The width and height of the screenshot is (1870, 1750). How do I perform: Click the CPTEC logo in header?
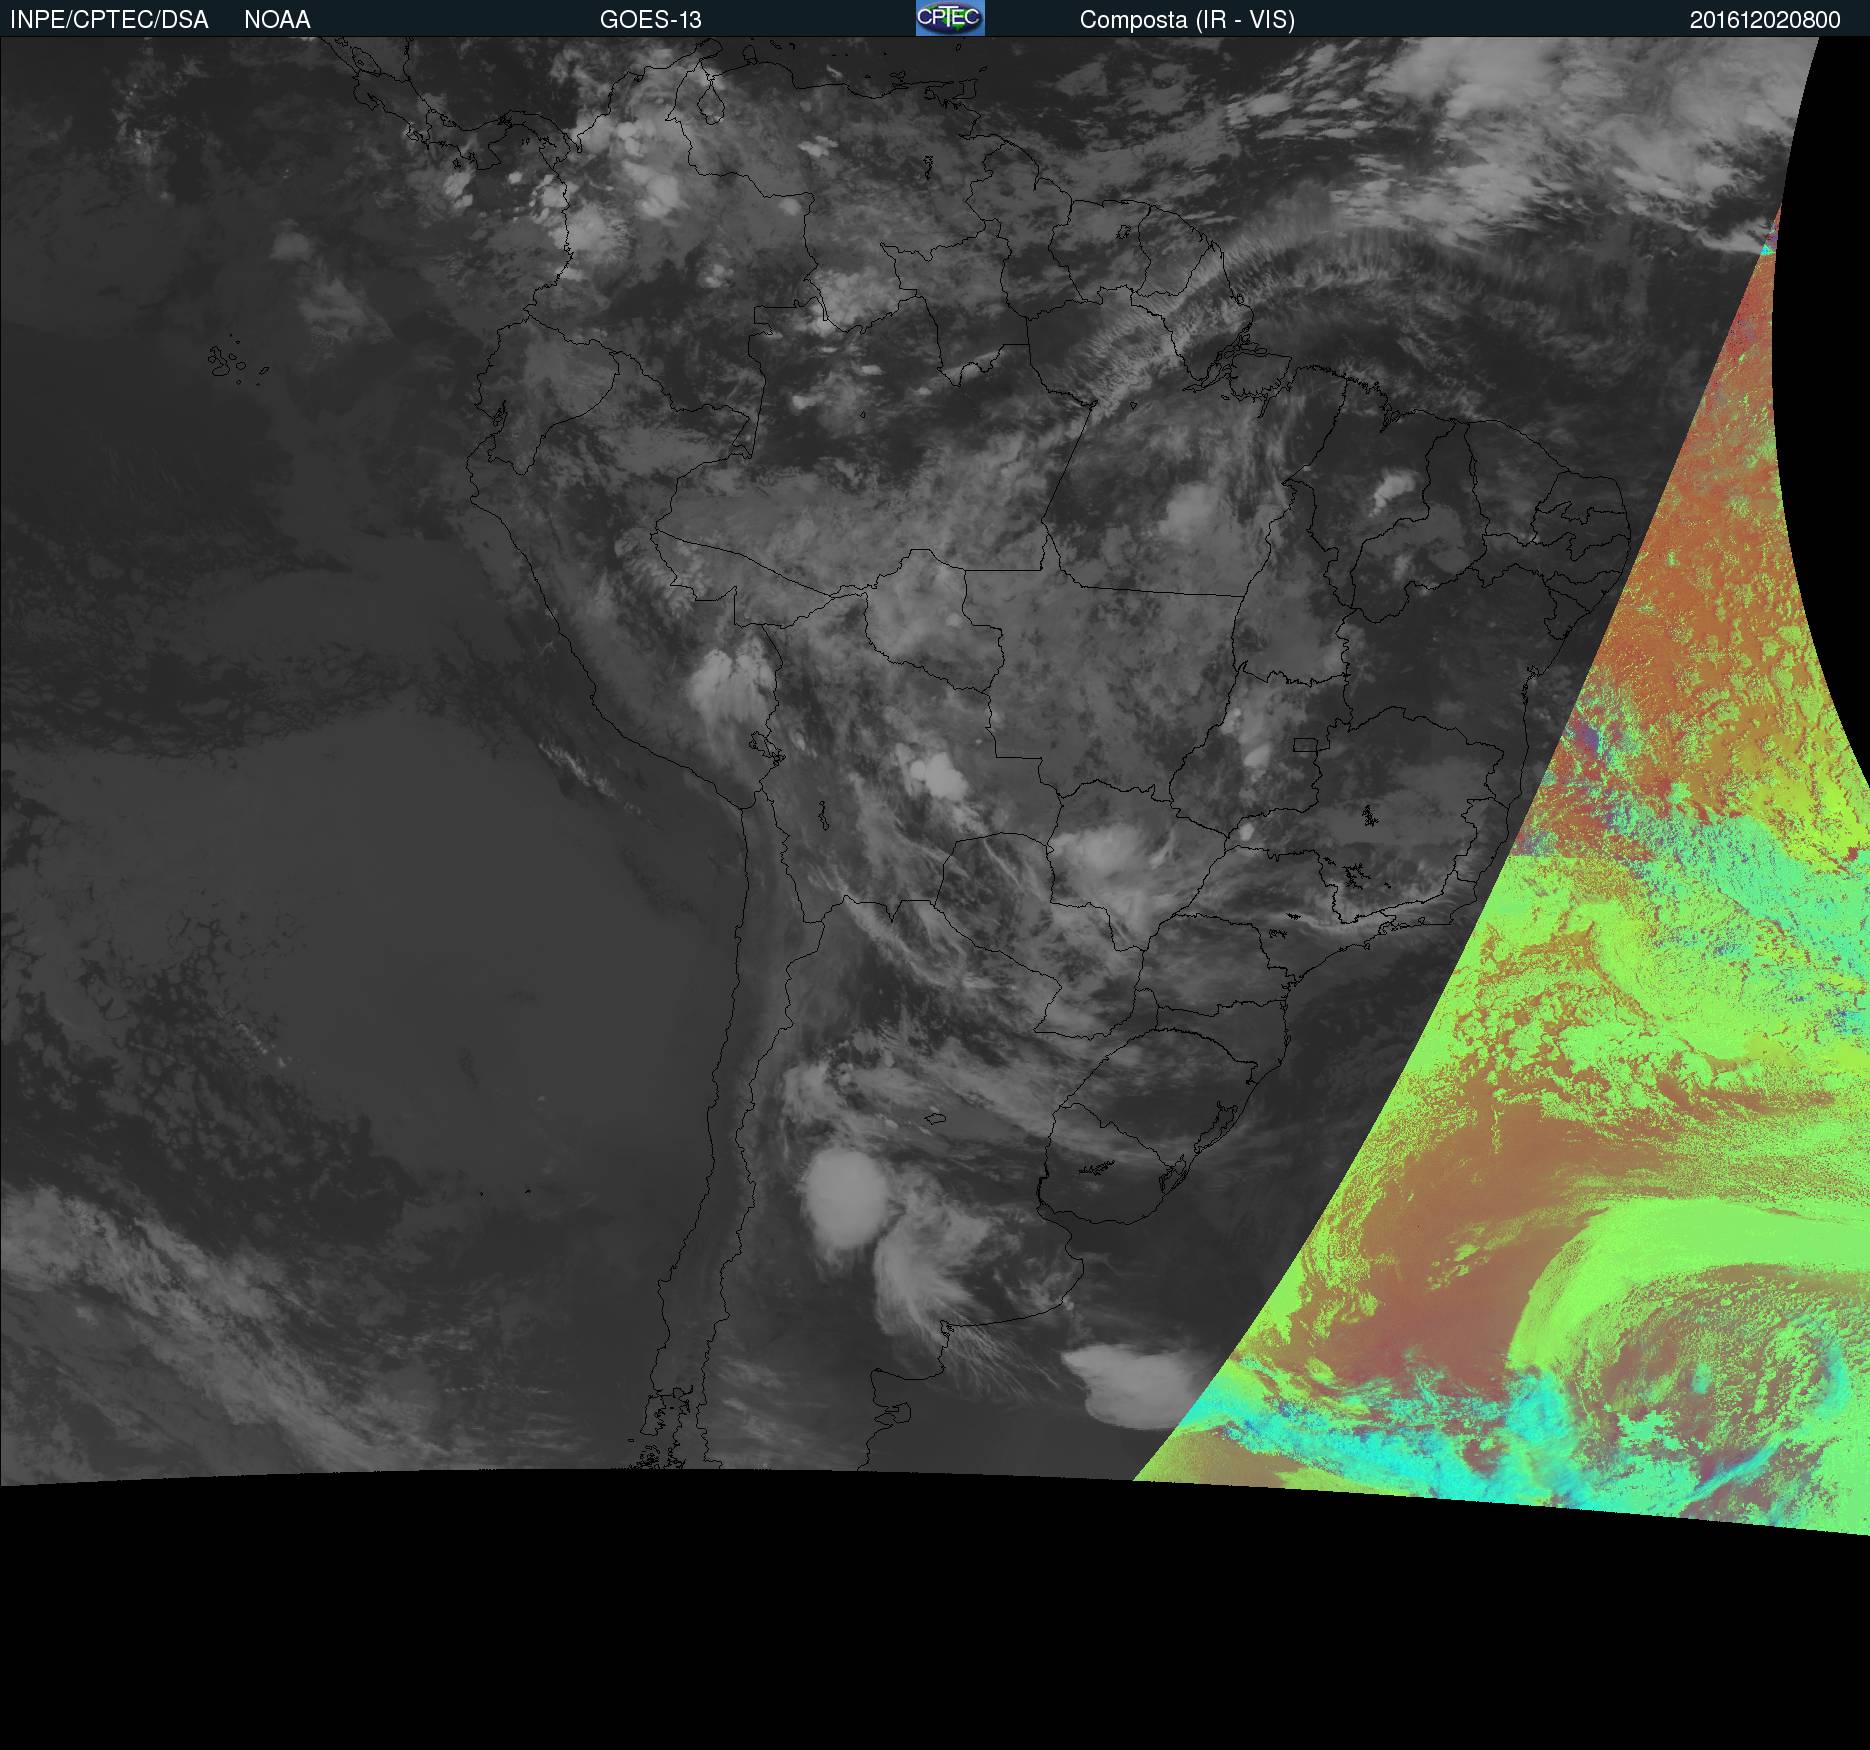(949, 18)
